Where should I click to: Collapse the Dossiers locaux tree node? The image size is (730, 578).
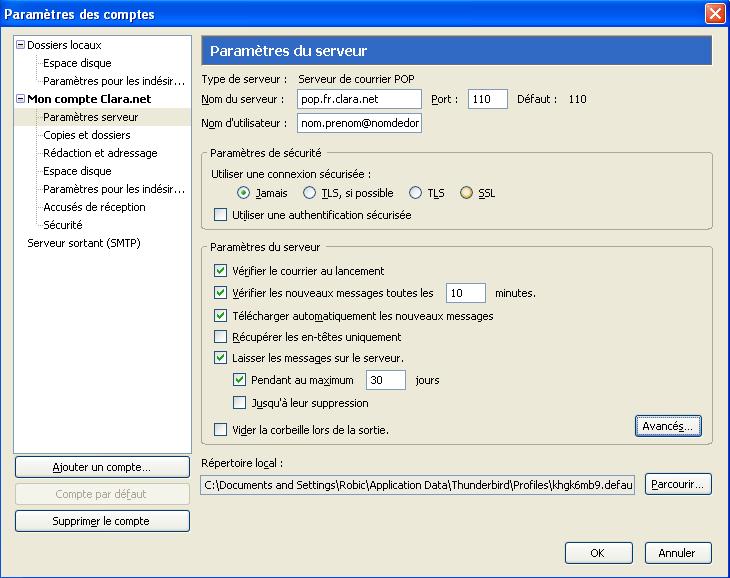[21, 45]
